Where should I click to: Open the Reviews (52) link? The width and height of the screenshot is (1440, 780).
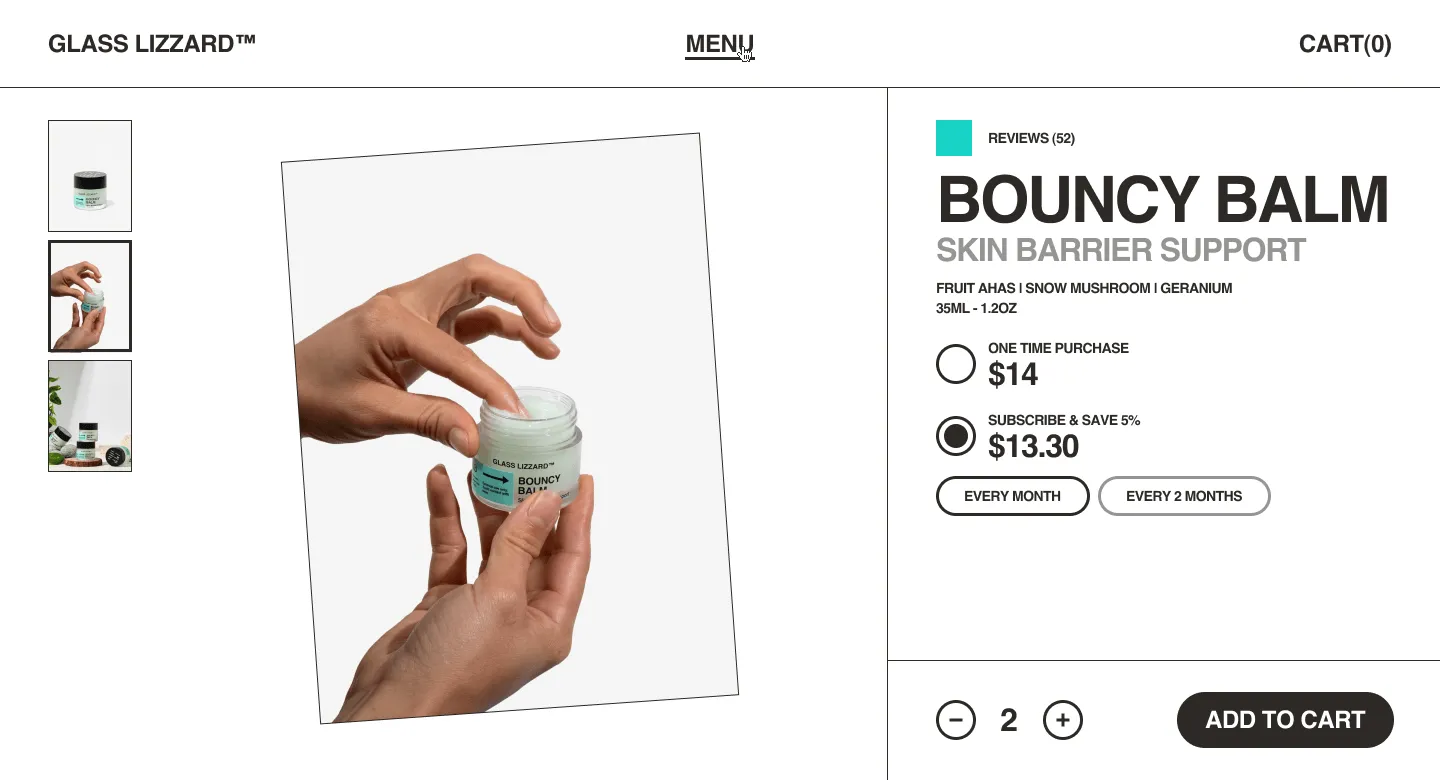[1031, 138]
